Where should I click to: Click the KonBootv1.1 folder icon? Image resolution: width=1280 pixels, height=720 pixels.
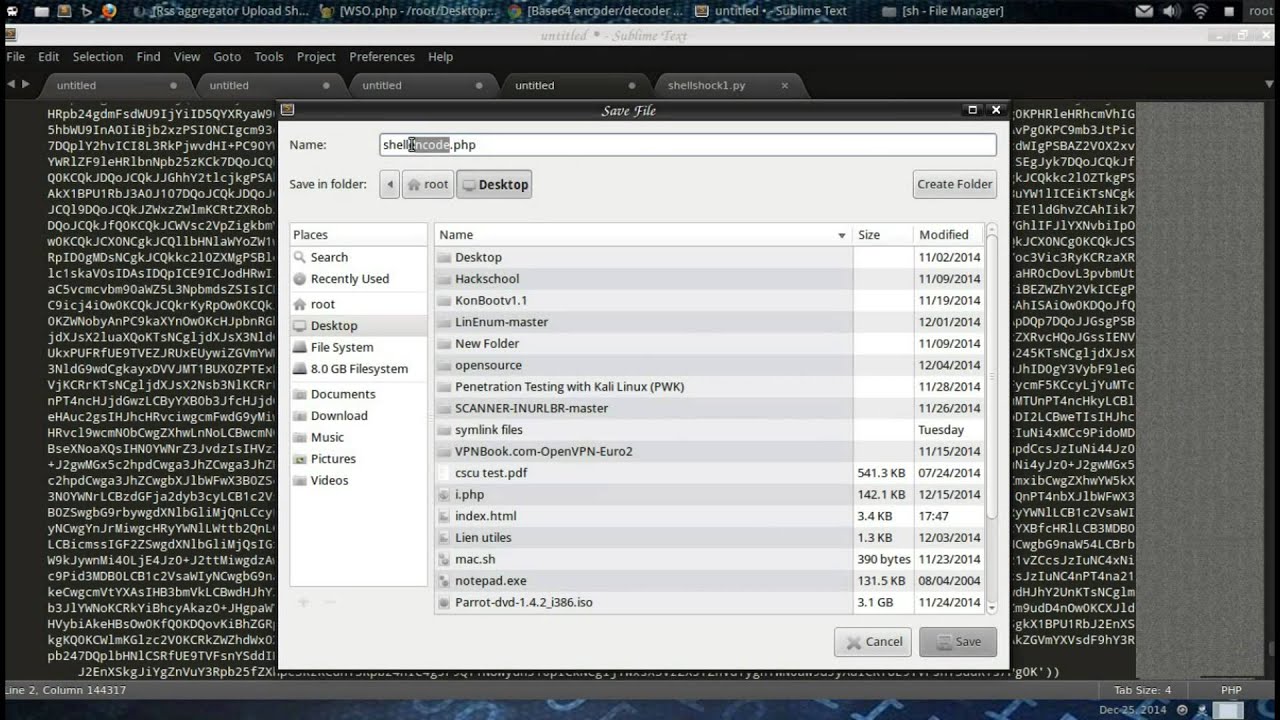tap(445, 300)
